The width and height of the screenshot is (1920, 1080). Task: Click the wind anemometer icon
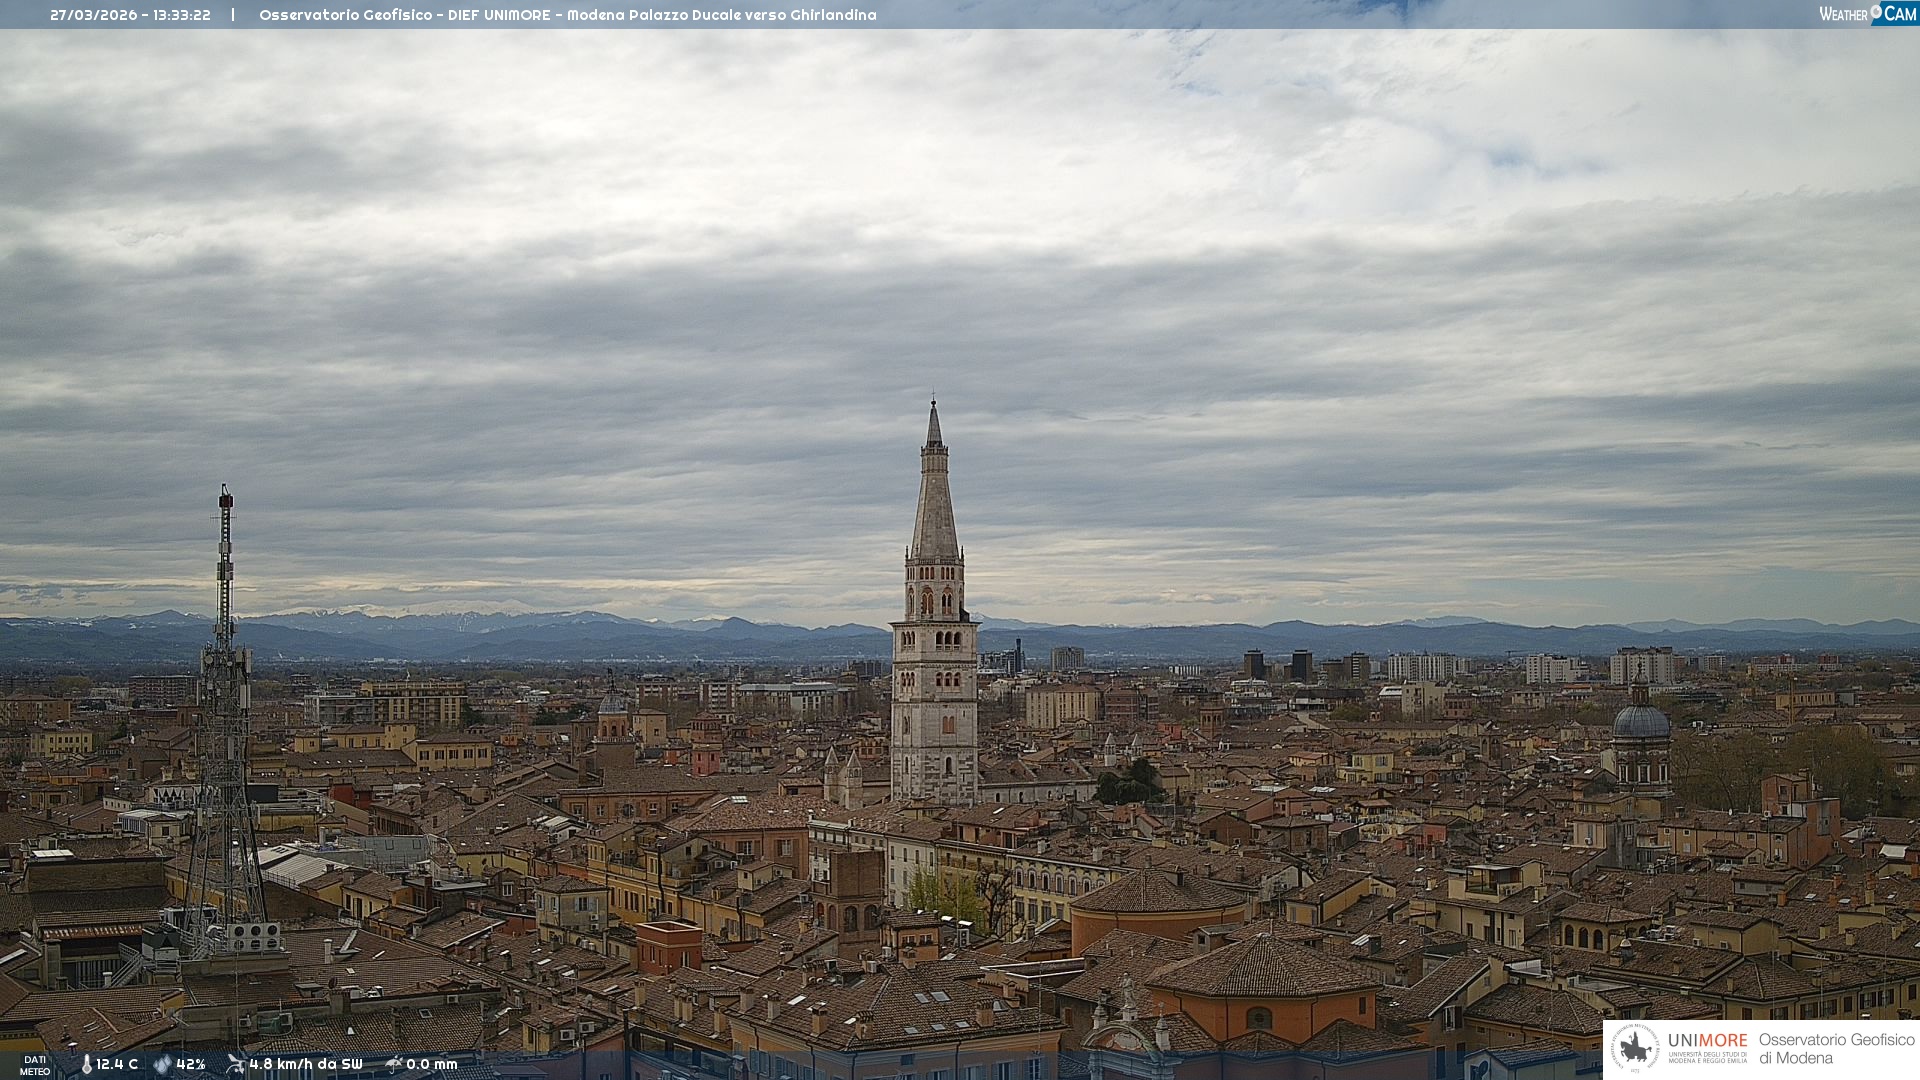[x=235, y=1064]
